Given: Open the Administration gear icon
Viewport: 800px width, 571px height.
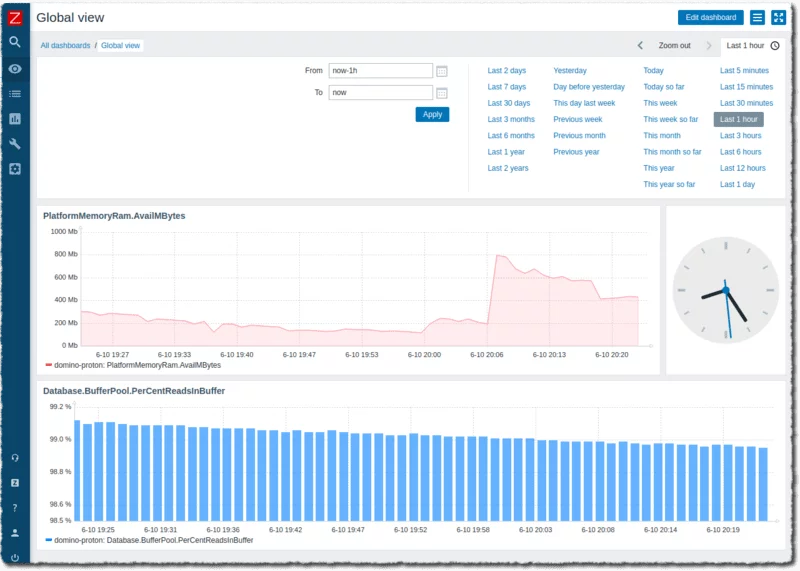Looking at the screenshot, I should tap(15, 169).
